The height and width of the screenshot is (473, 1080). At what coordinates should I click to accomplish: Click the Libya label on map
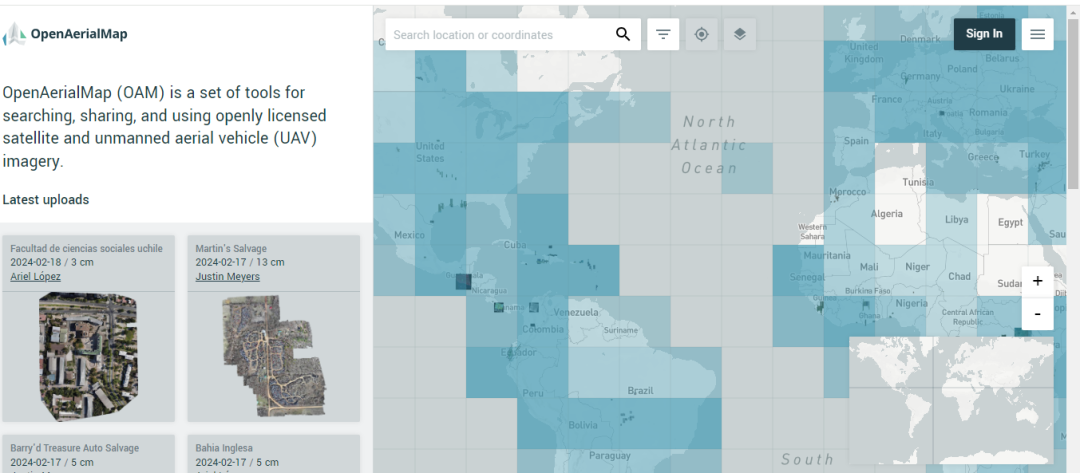tap(956, 220)
